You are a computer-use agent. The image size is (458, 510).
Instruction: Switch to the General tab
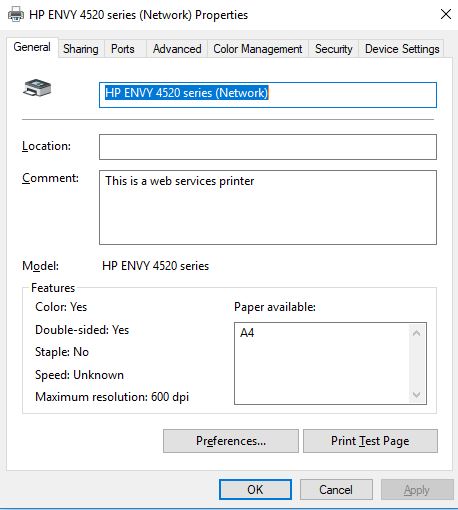32,47
